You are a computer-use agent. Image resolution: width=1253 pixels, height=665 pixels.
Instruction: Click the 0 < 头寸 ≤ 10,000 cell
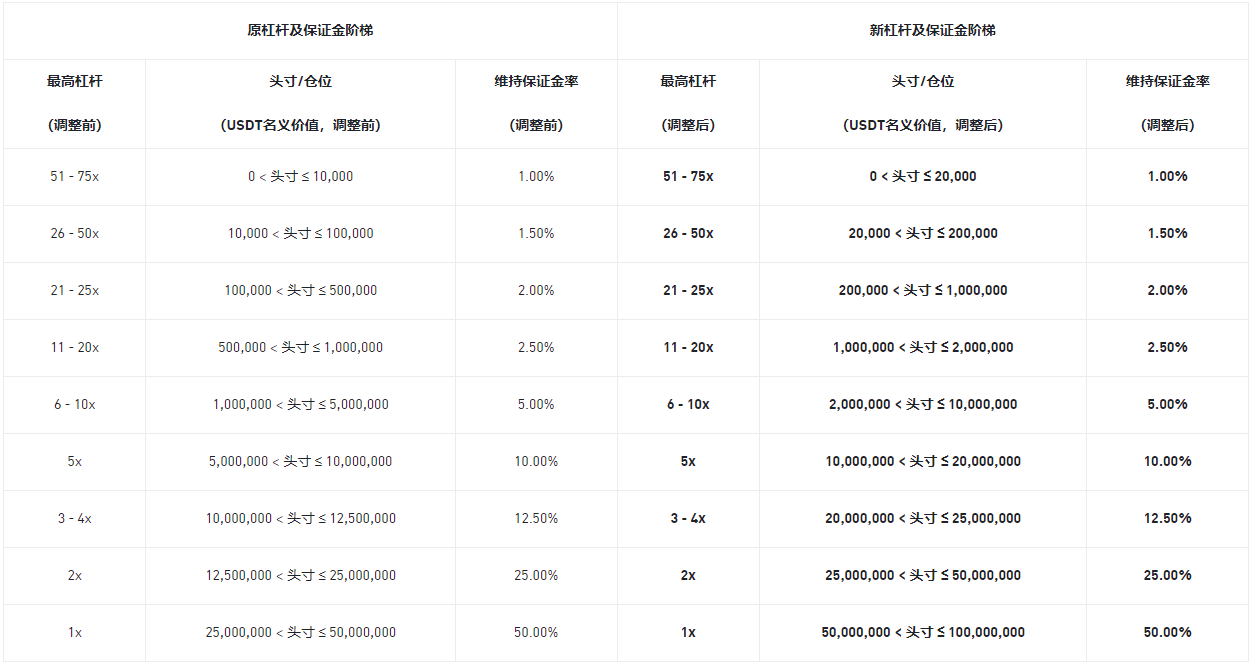pyautogui.click(x=300, y=176)
